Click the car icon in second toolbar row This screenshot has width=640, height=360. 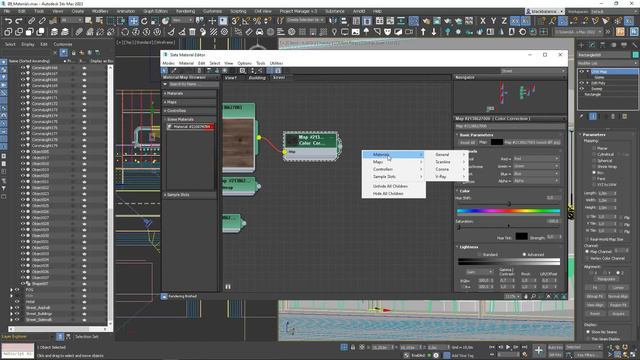pyautogui.click(x=260, y=31)
